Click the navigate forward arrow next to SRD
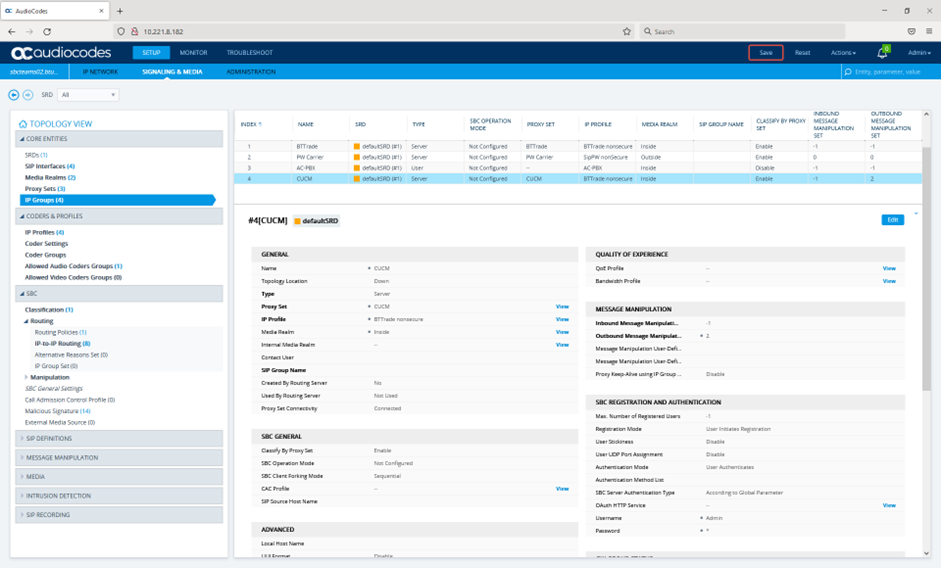 point(28,95)
